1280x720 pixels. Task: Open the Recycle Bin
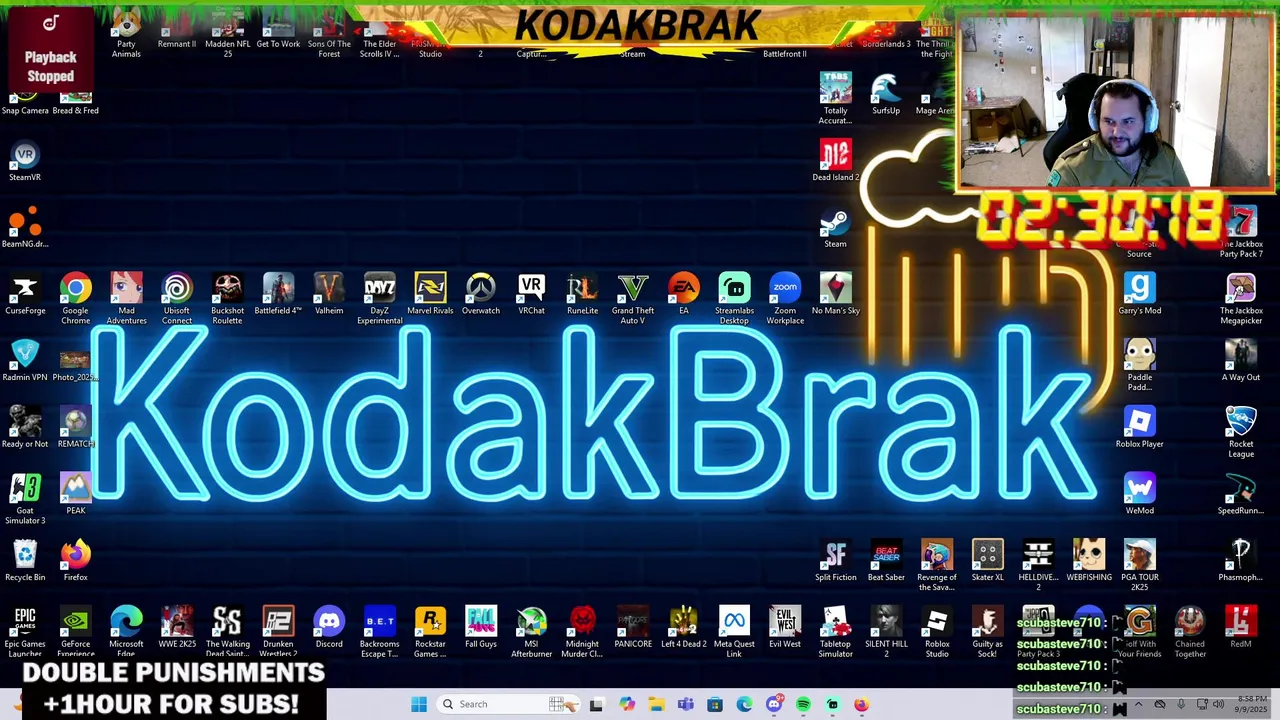[25, 562]
